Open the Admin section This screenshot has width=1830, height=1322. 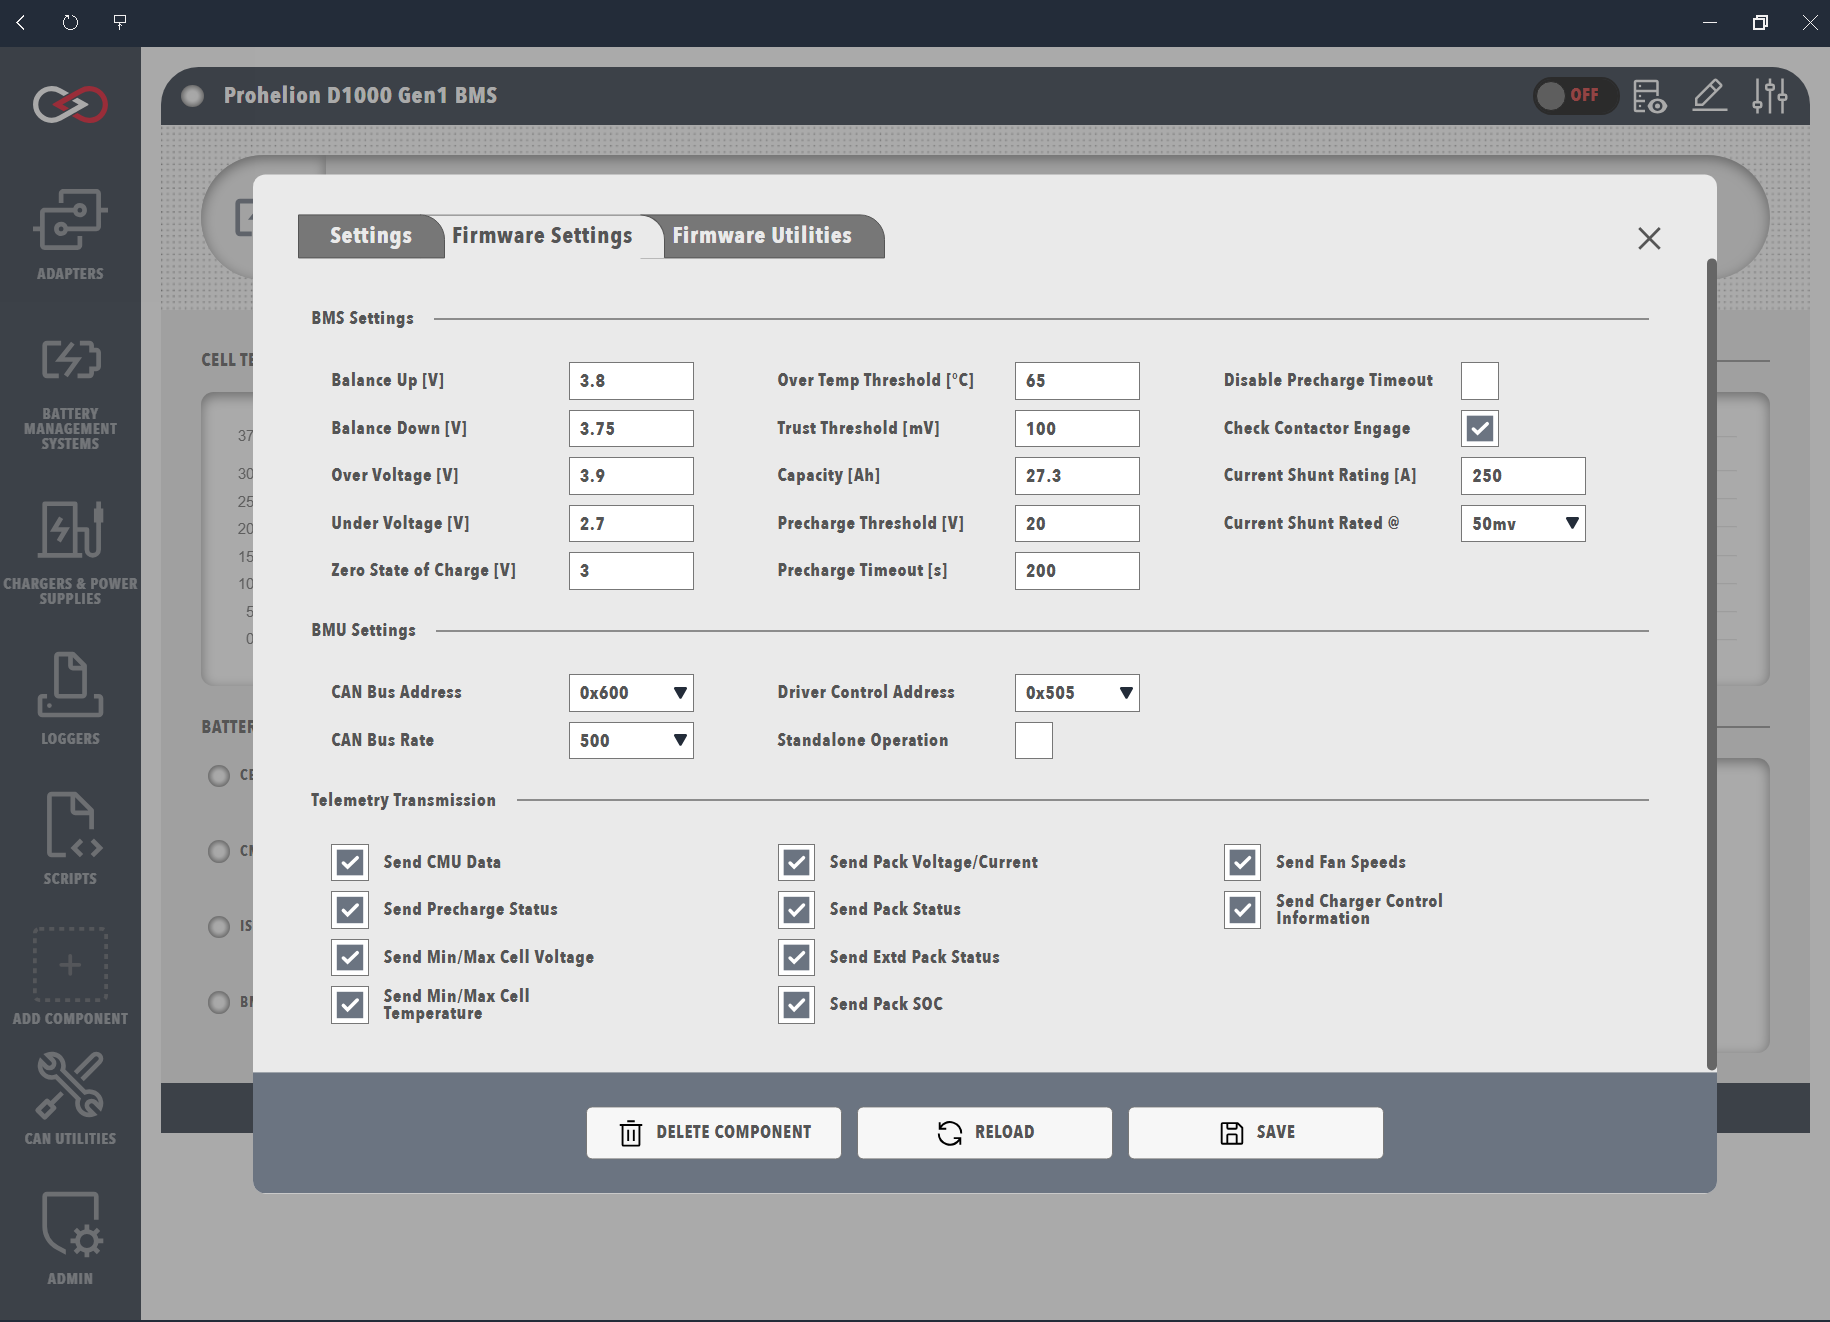[70, 1238]
